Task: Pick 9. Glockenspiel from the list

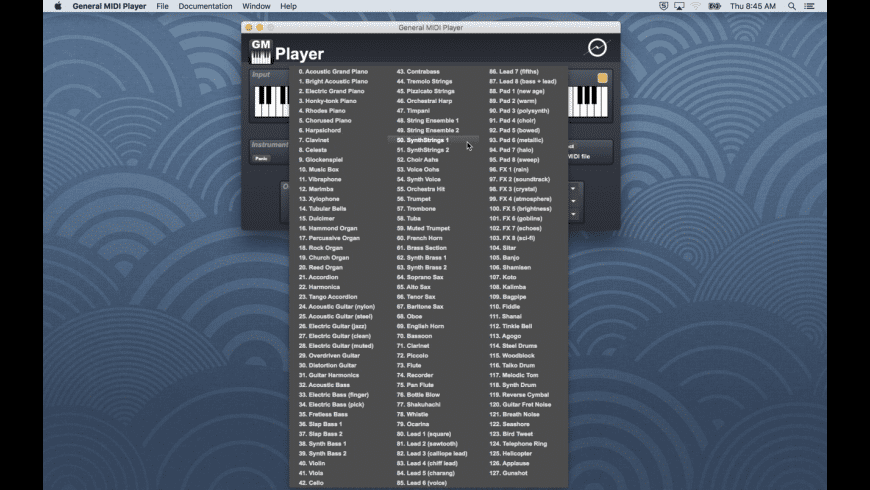Action: pyautogui.click(x=321, y=160)
